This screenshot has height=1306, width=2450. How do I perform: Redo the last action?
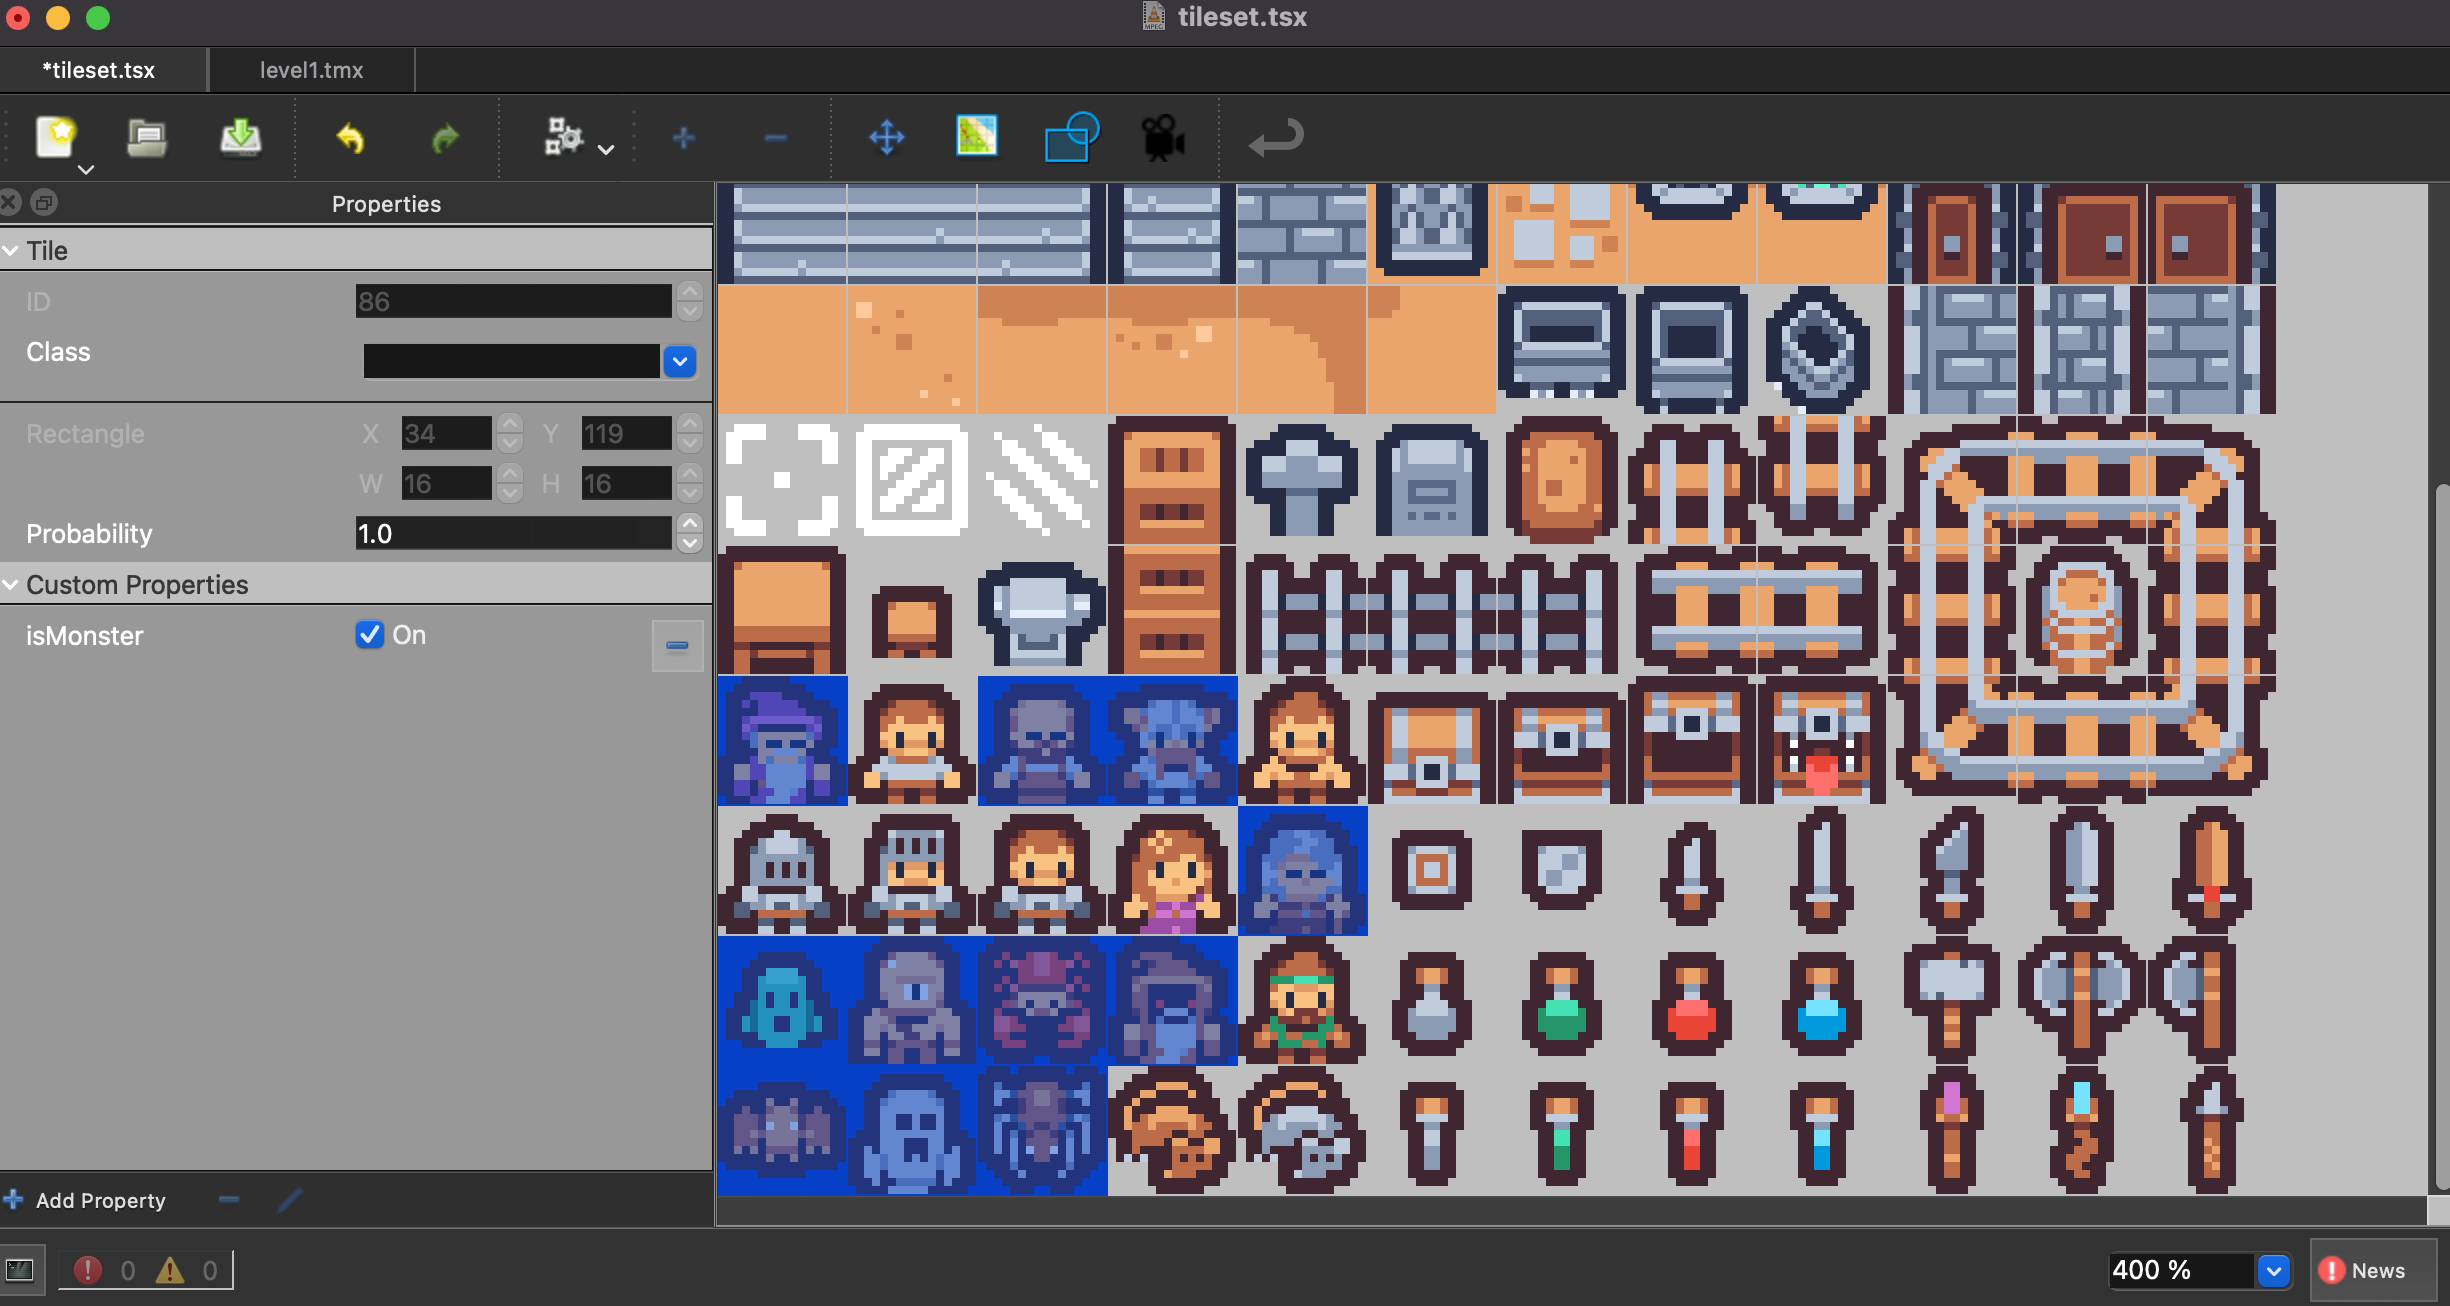(x=444, y=137)
